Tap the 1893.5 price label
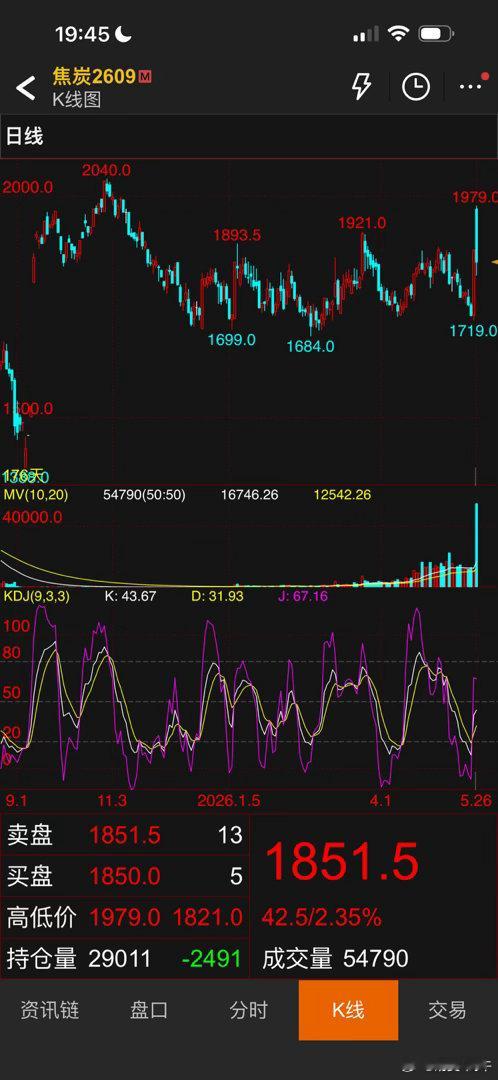 click(237, 235)
